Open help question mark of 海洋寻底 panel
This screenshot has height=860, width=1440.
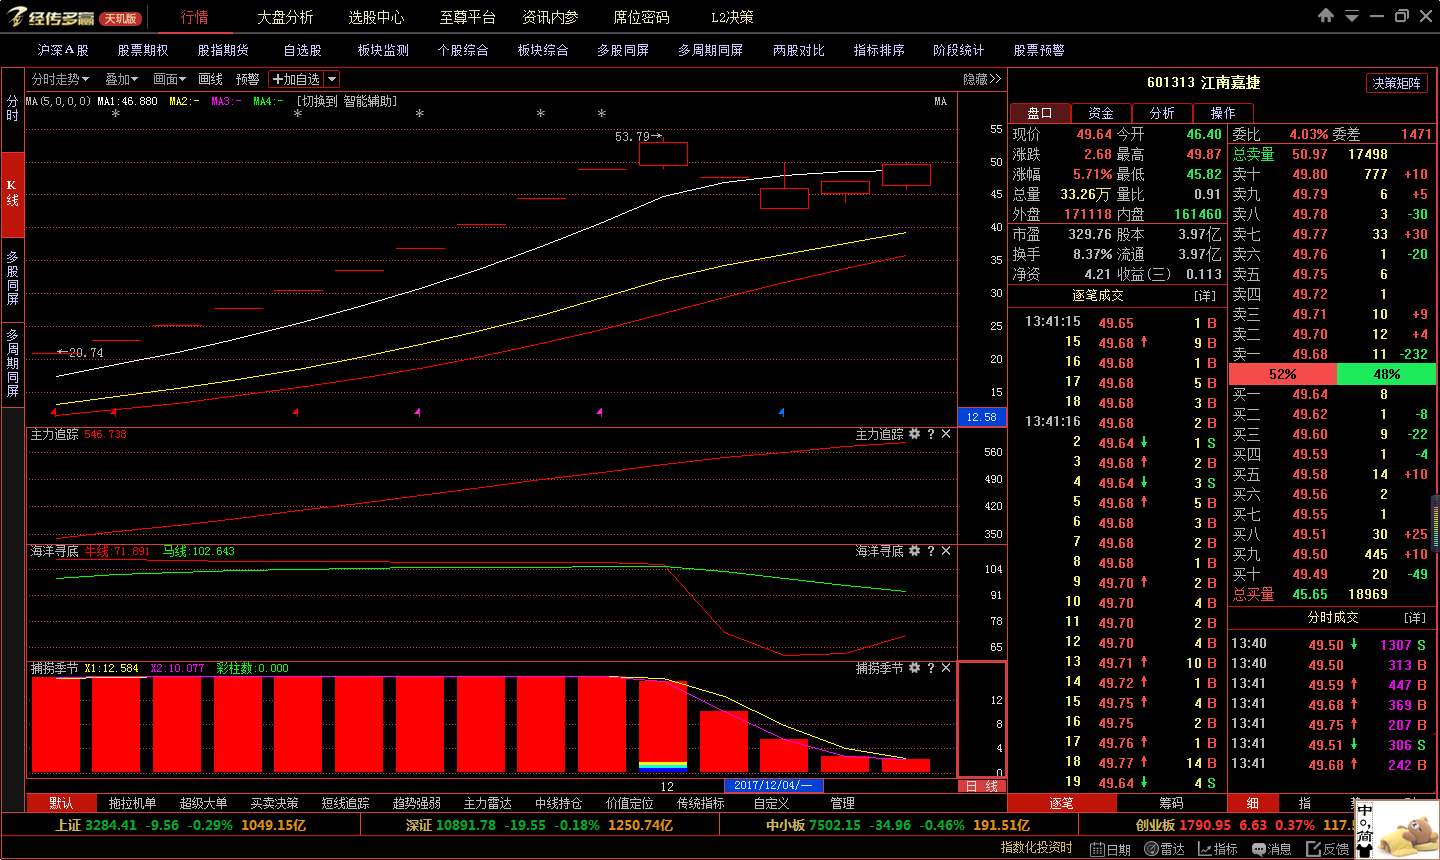(x=931, y=551)
